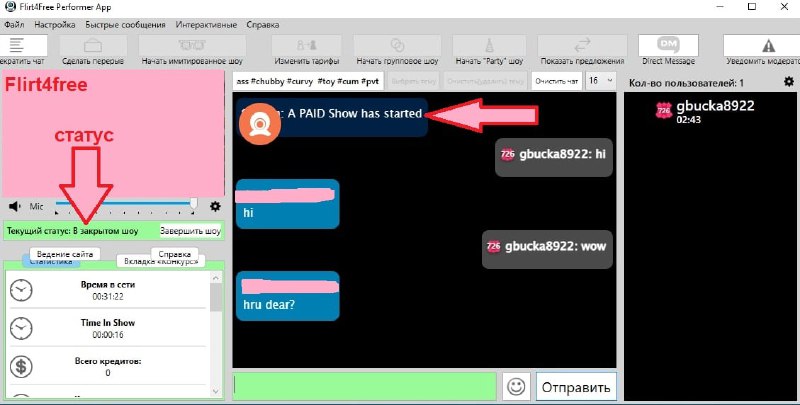Click the Начать групповое шоу icon
The height and width of the screenshot is (405, 800).
tap(397, 45)
